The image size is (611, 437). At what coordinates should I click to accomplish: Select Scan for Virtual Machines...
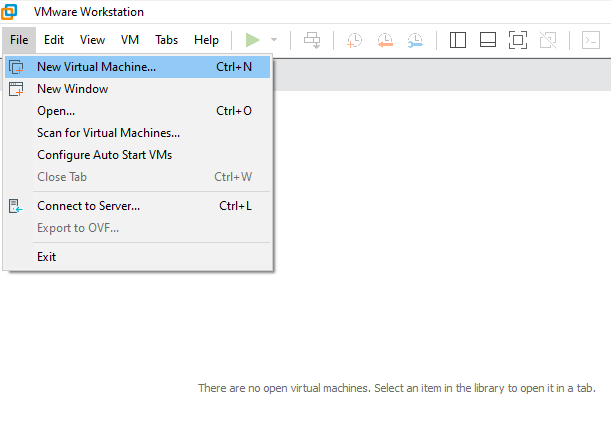138,133
